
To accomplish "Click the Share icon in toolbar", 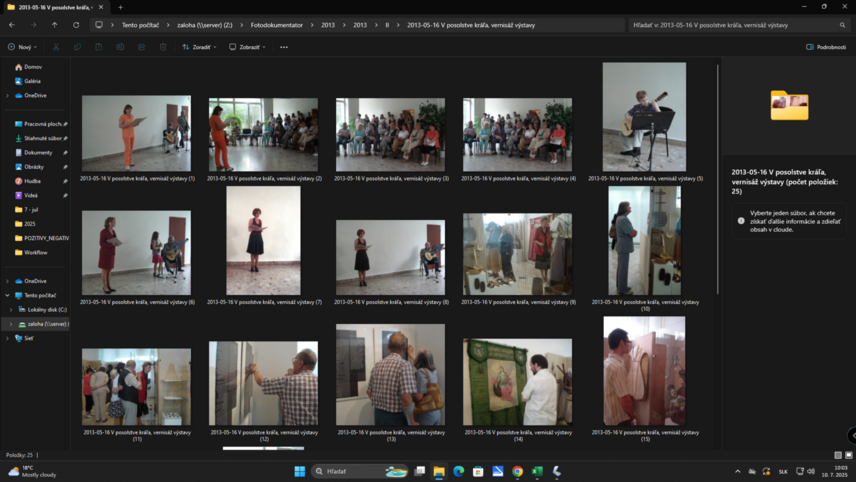I will [x=141, y=47].
